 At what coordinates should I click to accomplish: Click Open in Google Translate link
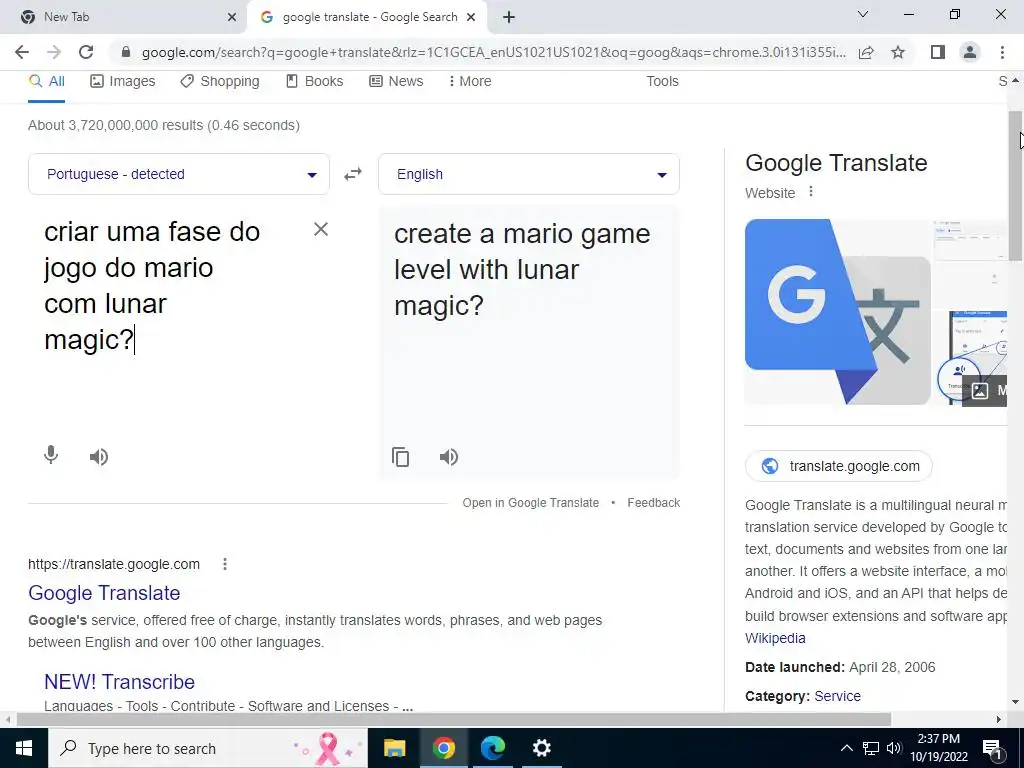[530, 503]
